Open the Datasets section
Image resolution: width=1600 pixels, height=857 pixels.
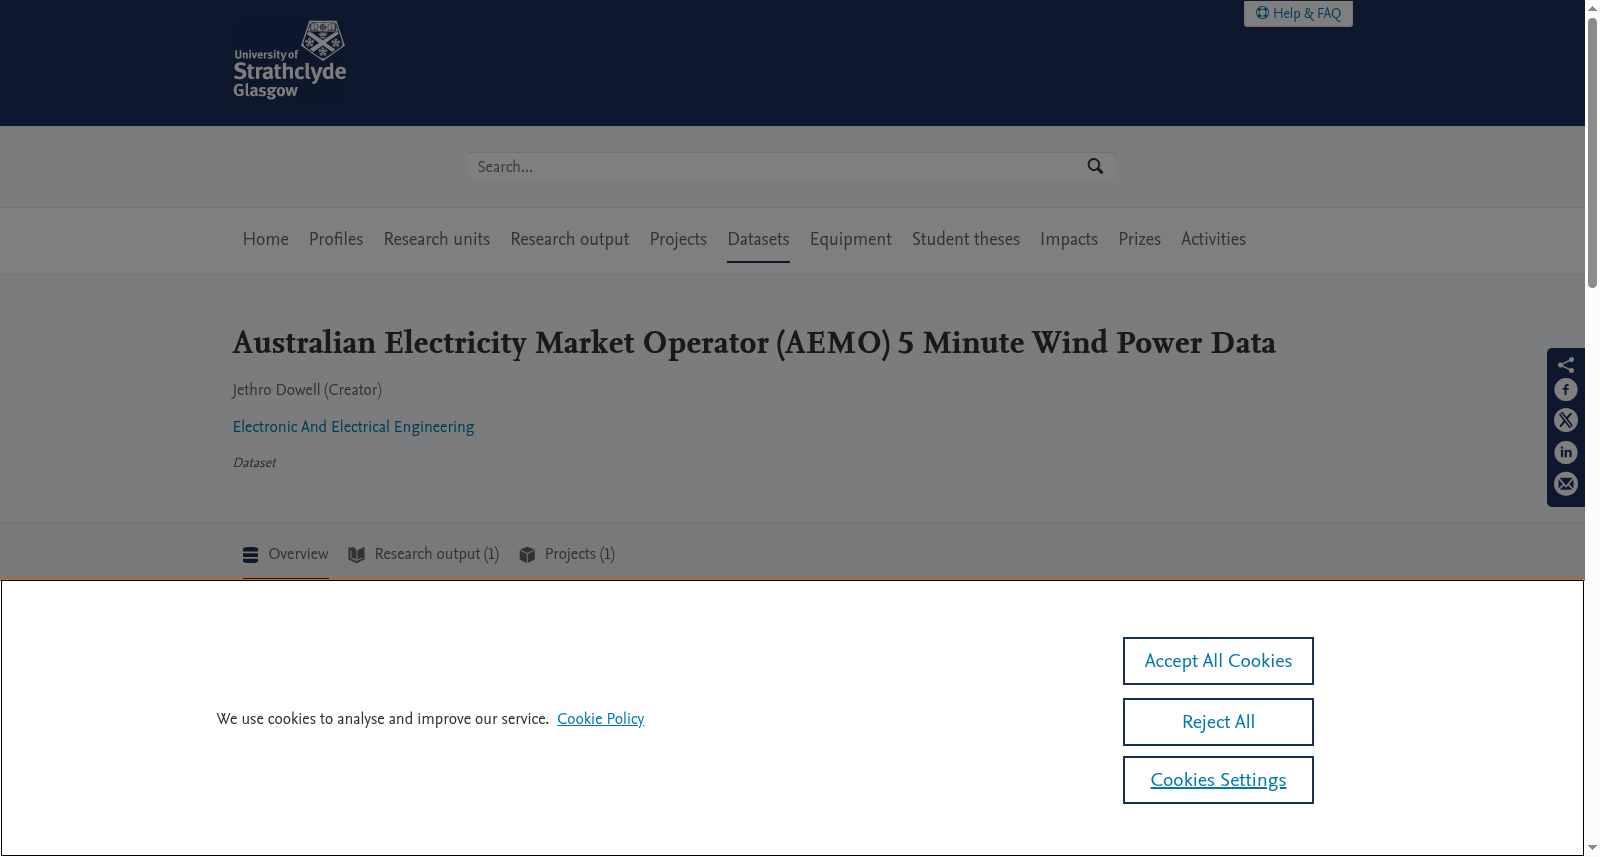click(758, 239)
